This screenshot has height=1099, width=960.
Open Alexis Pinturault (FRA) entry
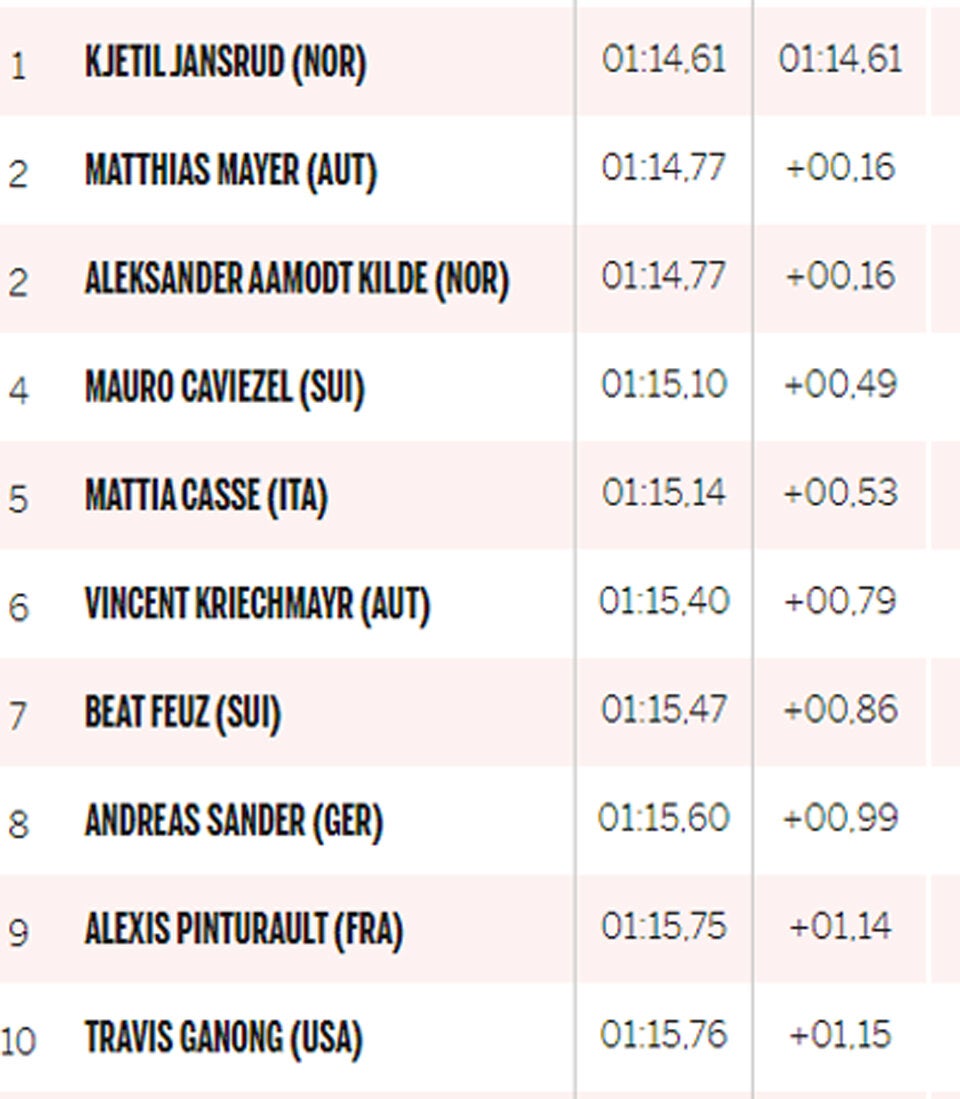[x=243, y=929]
